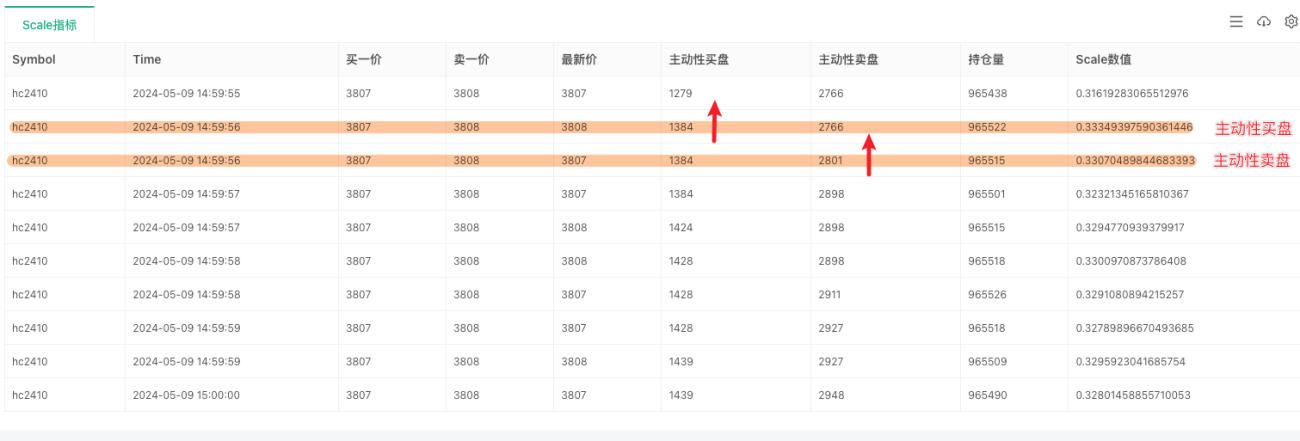Click the cloud download icon
The height and width of the screenshot is (441, 1300).
click(x=1263, y=21)
